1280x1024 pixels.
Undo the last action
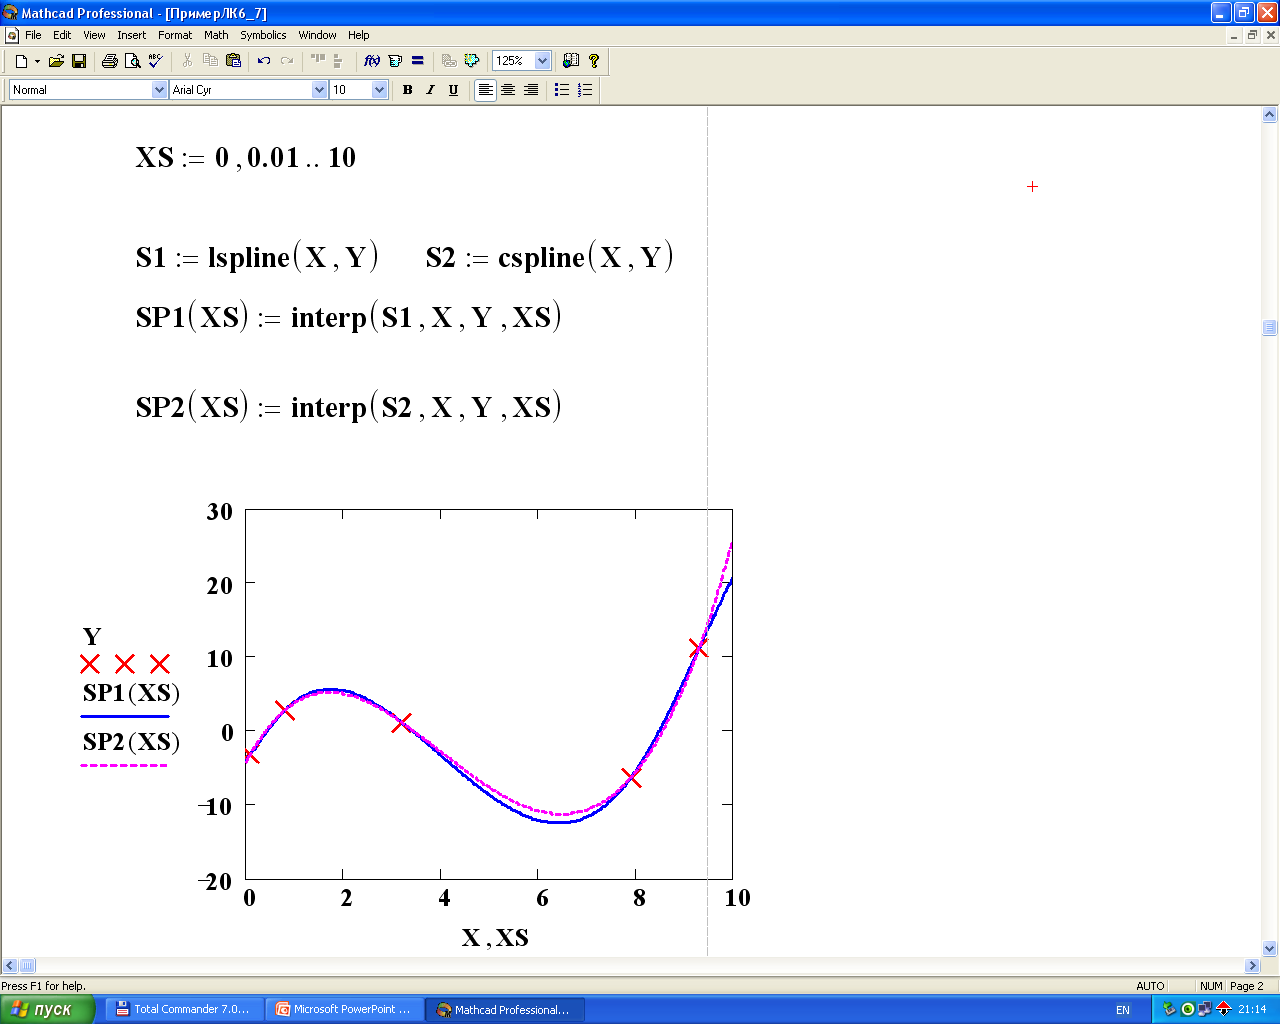coord(264,61)
